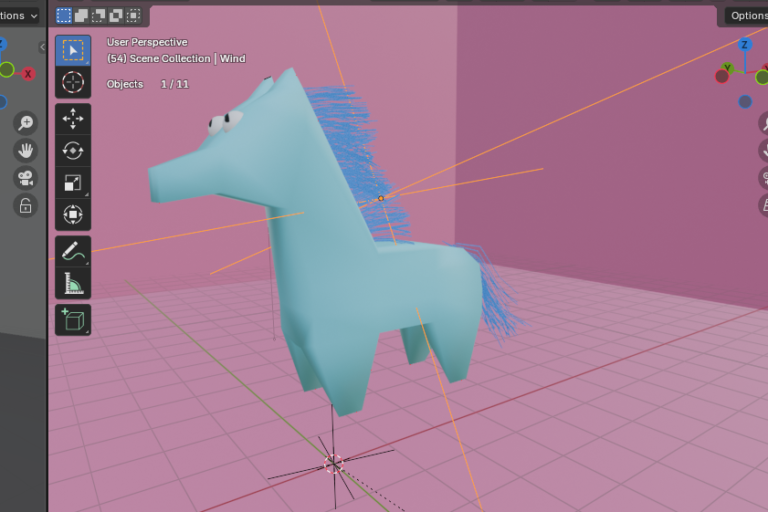Screen dimensions: 768x512
Task: Select the Select Box tool
Action: point(73,51)
